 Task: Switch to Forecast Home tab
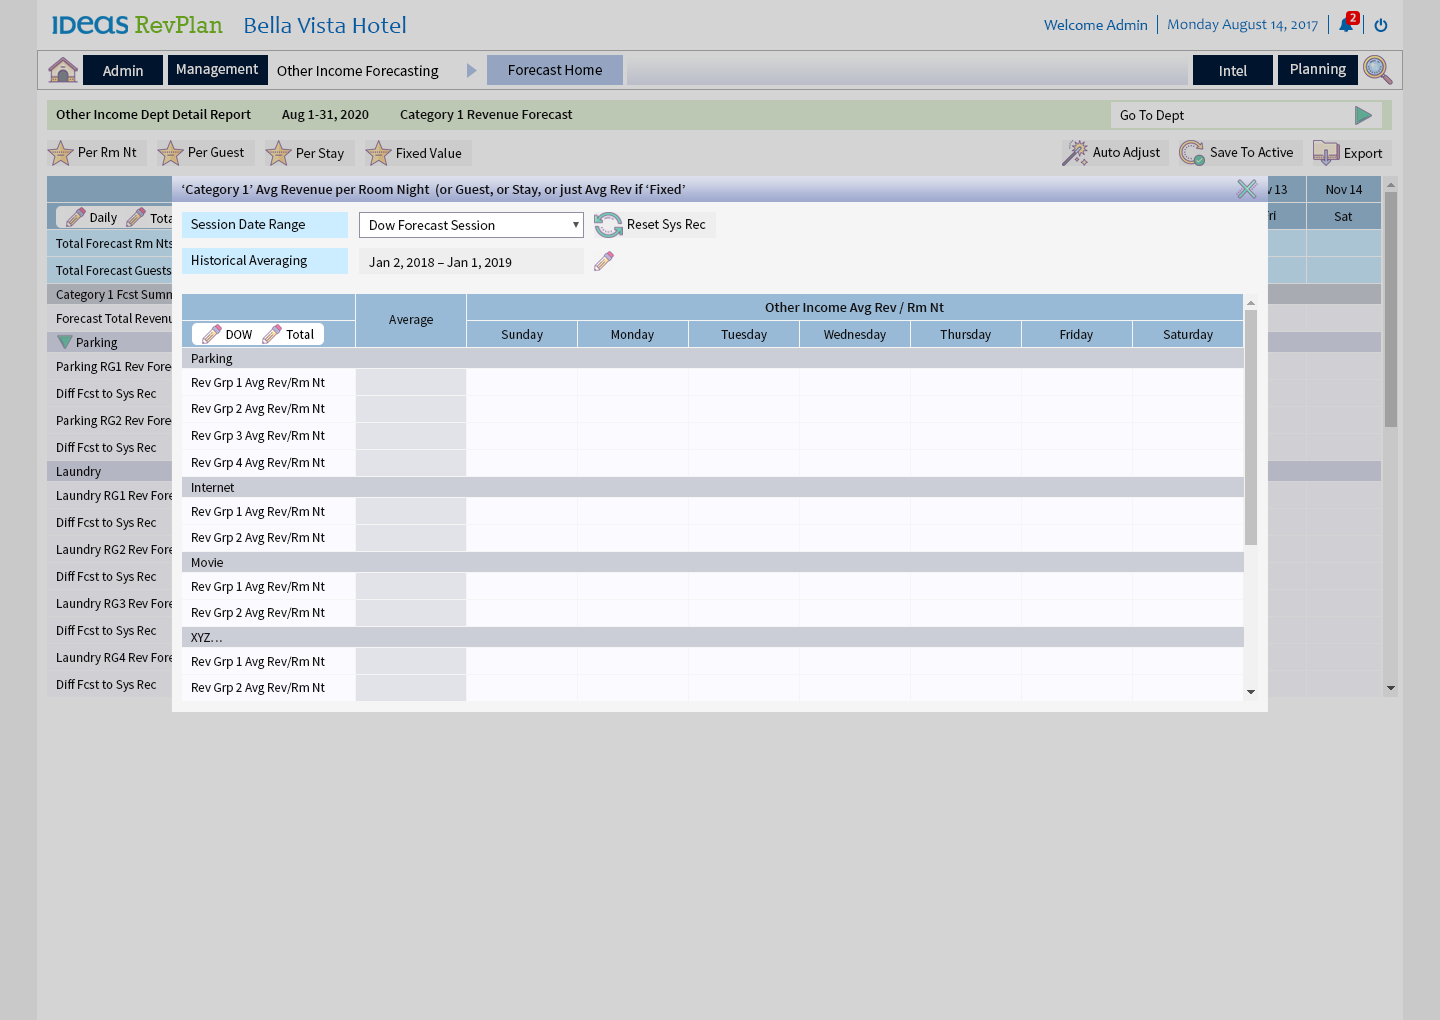[555, 70]
